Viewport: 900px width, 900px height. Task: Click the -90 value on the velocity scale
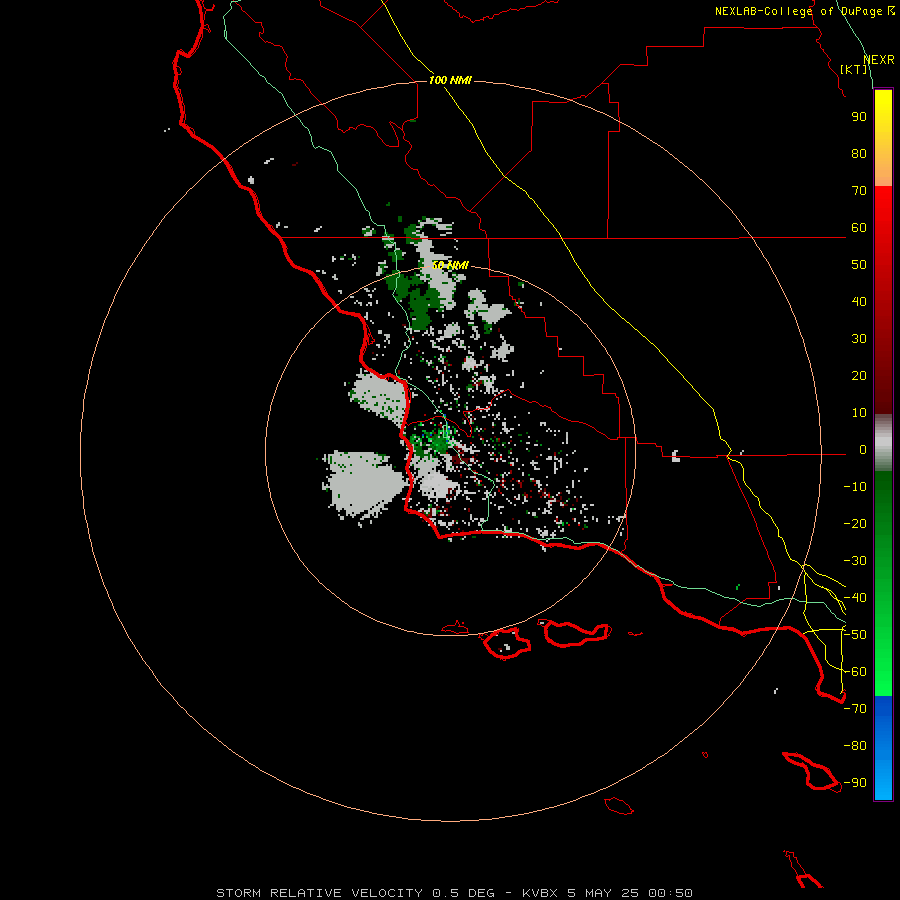point(855,783)
